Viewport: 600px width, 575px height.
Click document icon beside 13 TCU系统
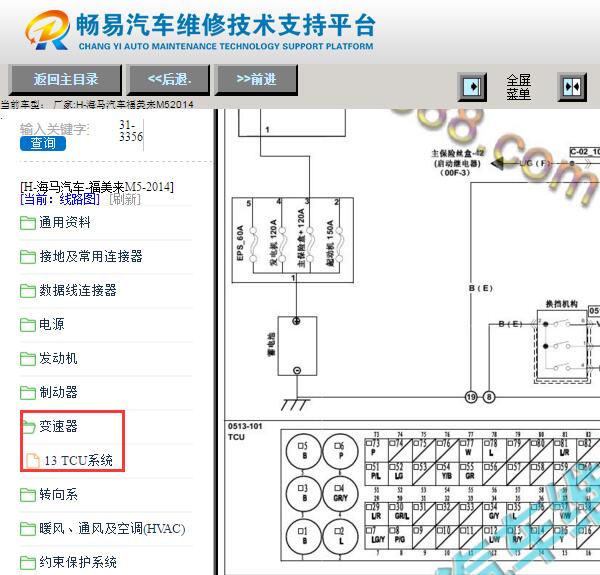33,461
